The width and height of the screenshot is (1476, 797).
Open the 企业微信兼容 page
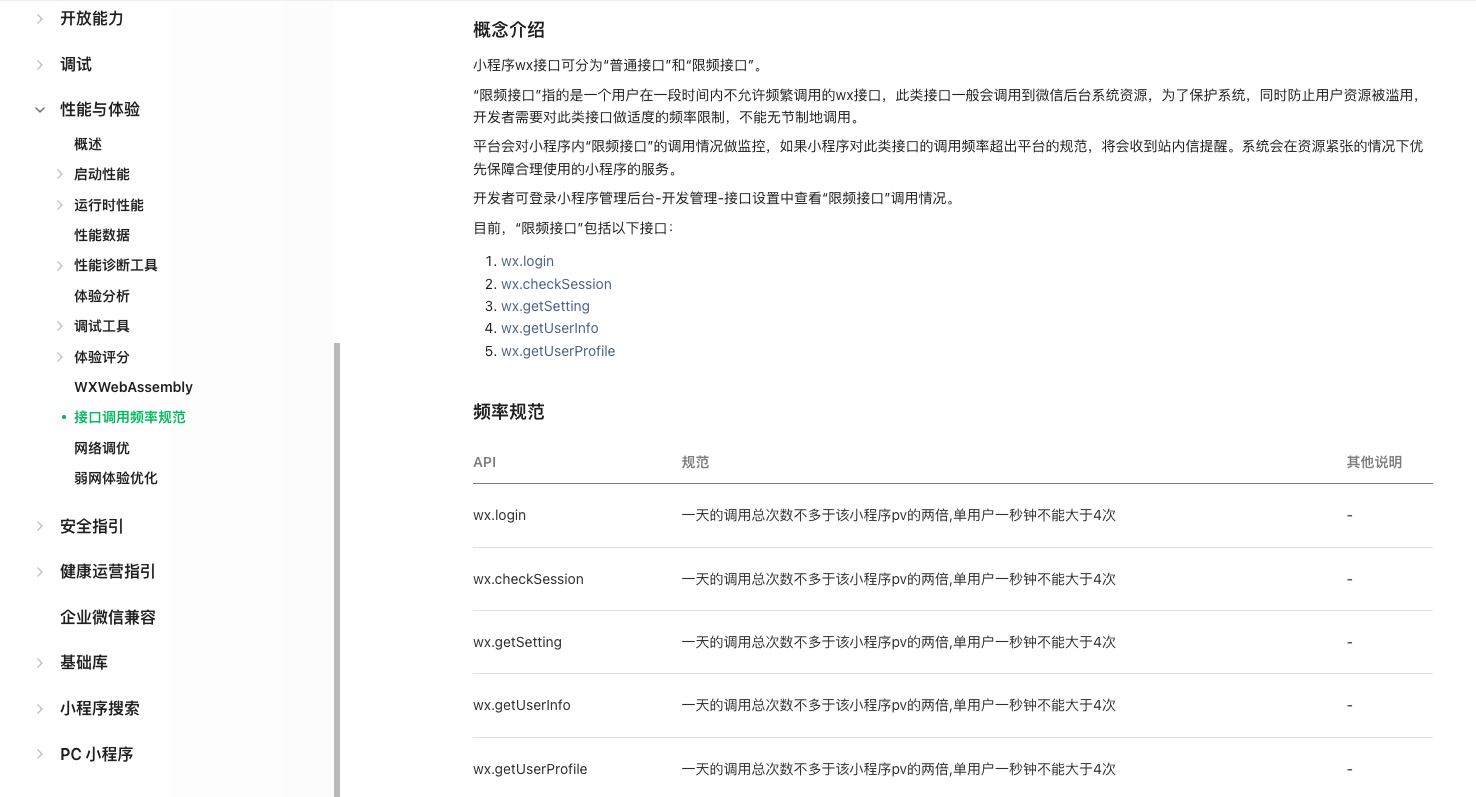coord(108,617)
